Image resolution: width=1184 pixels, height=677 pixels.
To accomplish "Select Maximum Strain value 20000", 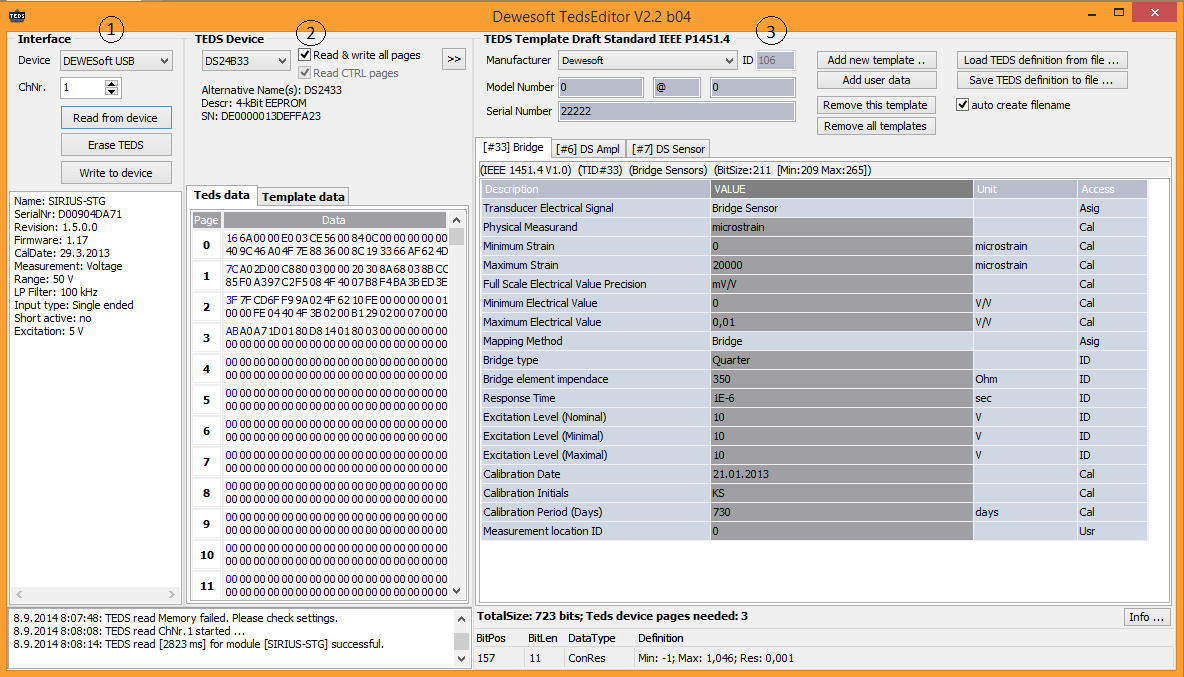I will tap(841, 266).
